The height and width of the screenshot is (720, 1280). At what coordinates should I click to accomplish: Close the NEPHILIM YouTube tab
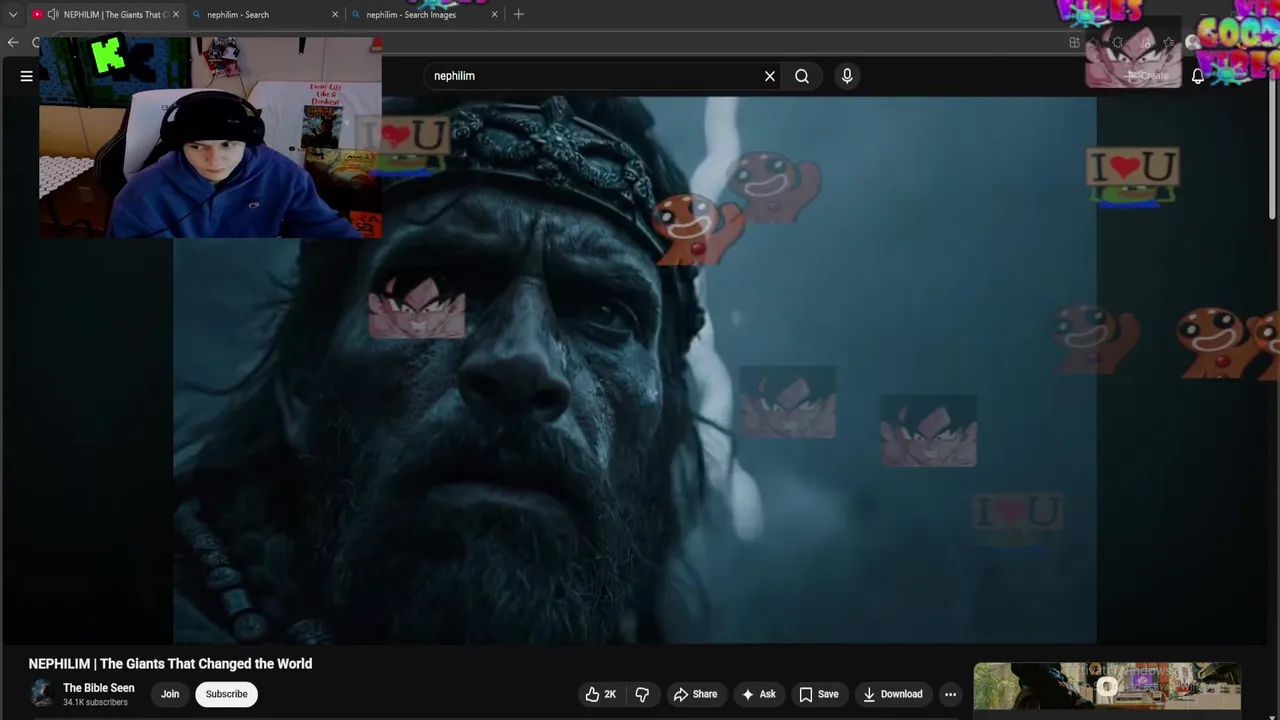(x=176, y=15)
